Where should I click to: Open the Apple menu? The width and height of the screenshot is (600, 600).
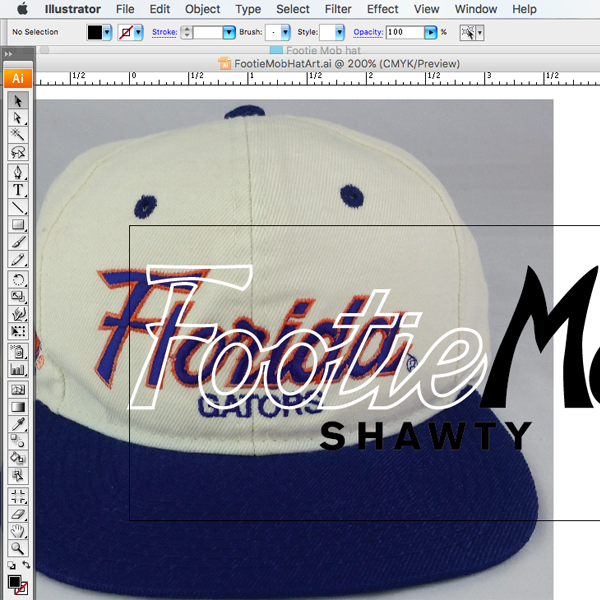pyautogui.click(x=23, y=9)
